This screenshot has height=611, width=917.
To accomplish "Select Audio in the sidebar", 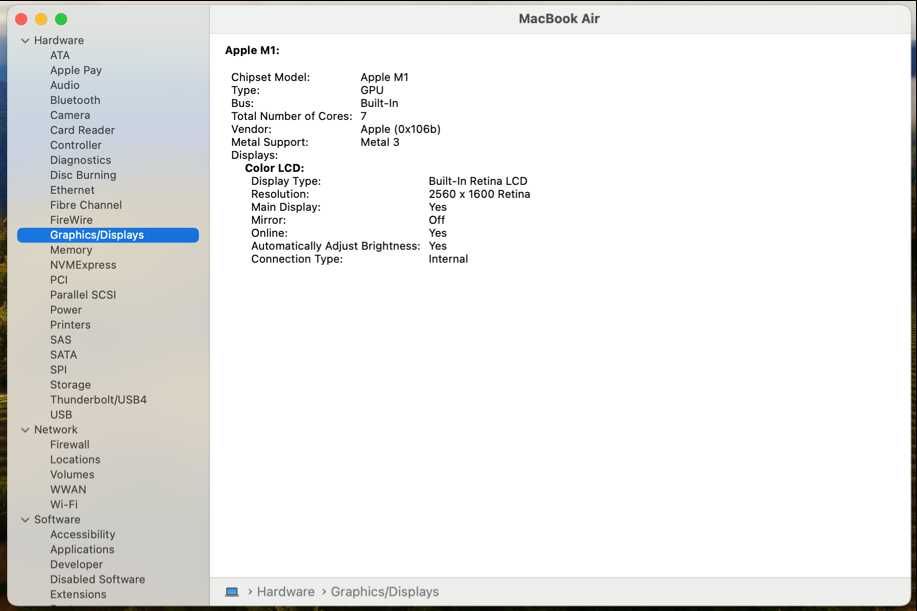I will pos(64,85).
